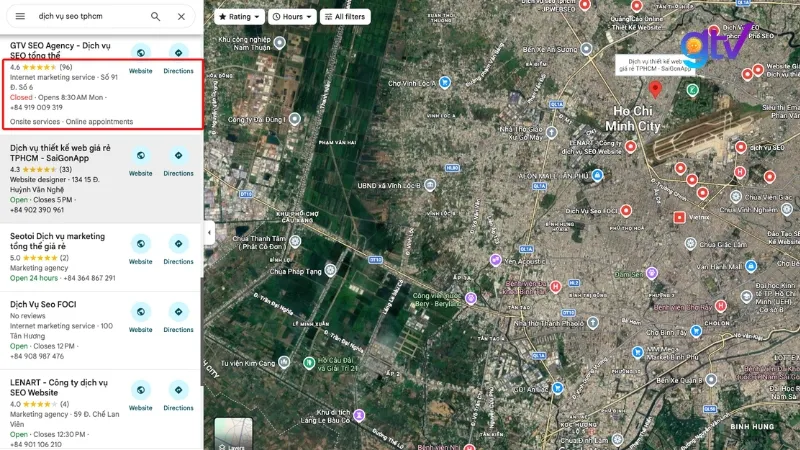Click phone number +84 919 009 319
The image size is (800, 450).
pyautogui.click(x=36, y=108)
